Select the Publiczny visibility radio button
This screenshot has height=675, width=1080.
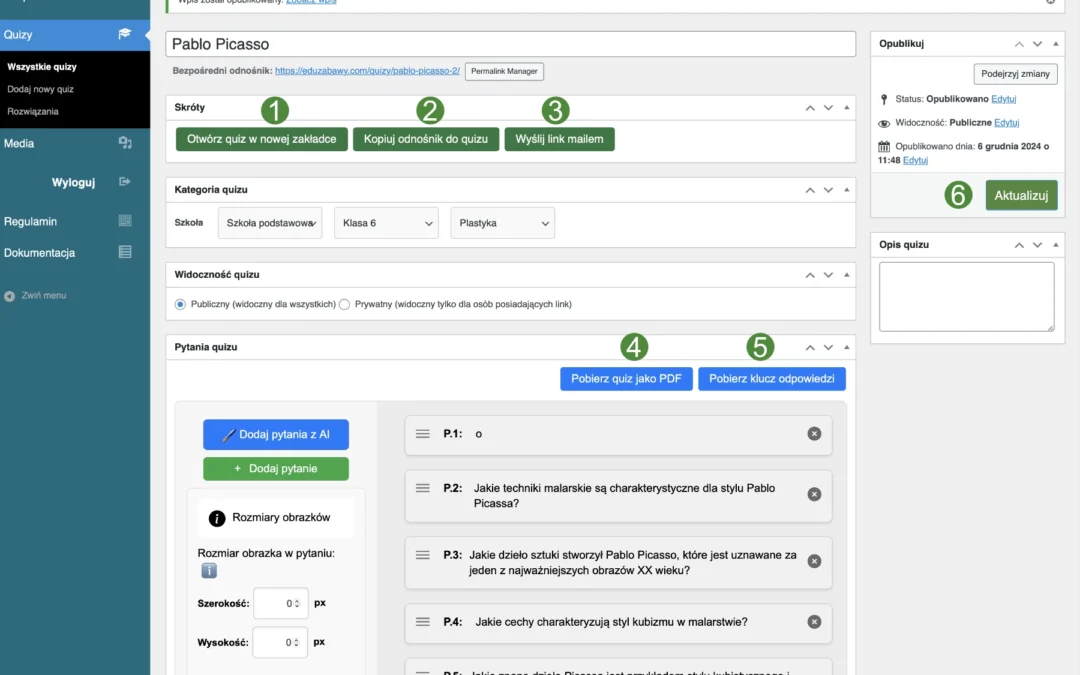[181, 304]
